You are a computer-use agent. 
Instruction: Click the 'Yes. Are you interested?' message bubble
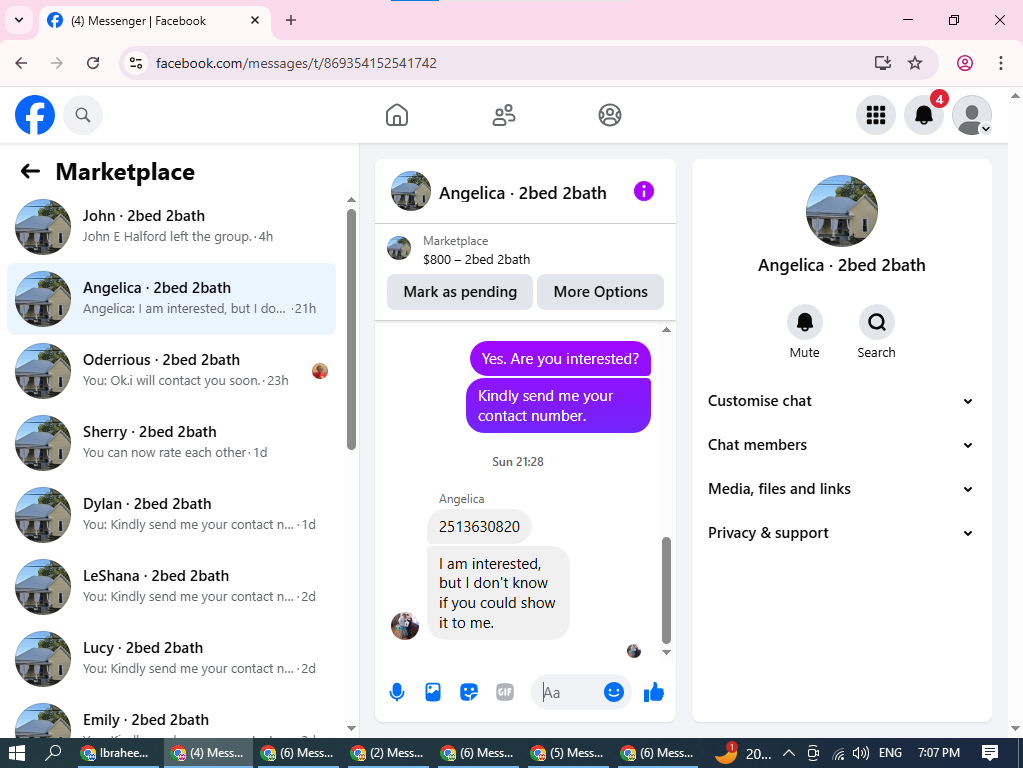pyautogui.click(x=560, y=359)
